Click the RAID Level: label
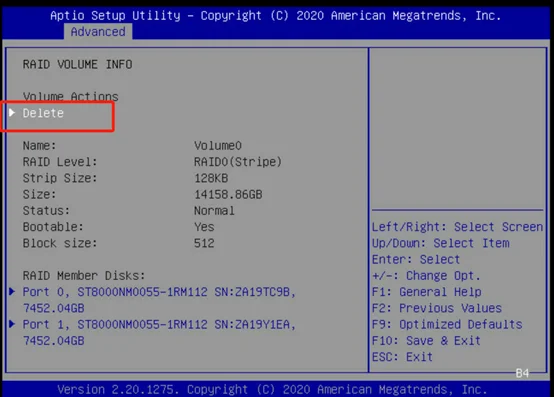Viewport: 554px width, 397px height. point(60,162)
